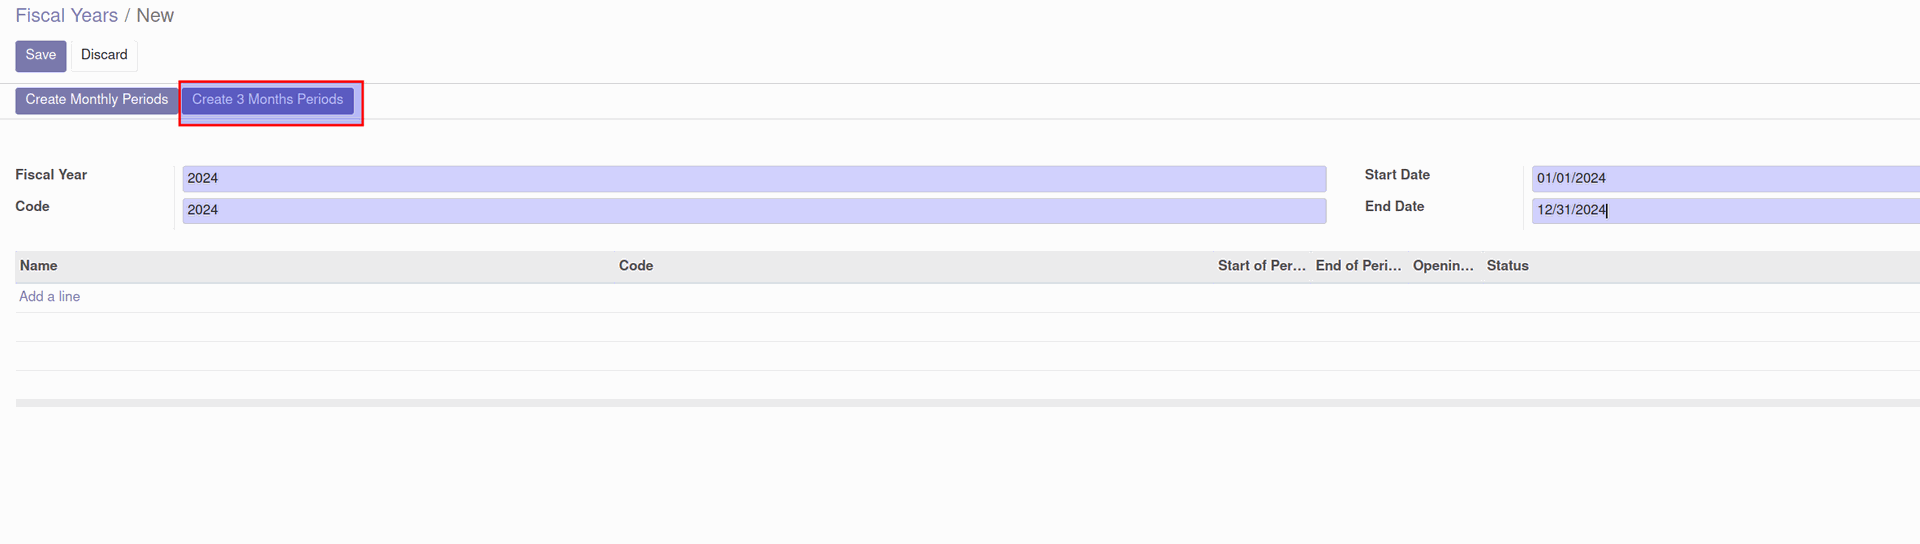The image size is (1920, 544).
Task: Click Create Monthly Periods button
Action: (x=96, y=100)
